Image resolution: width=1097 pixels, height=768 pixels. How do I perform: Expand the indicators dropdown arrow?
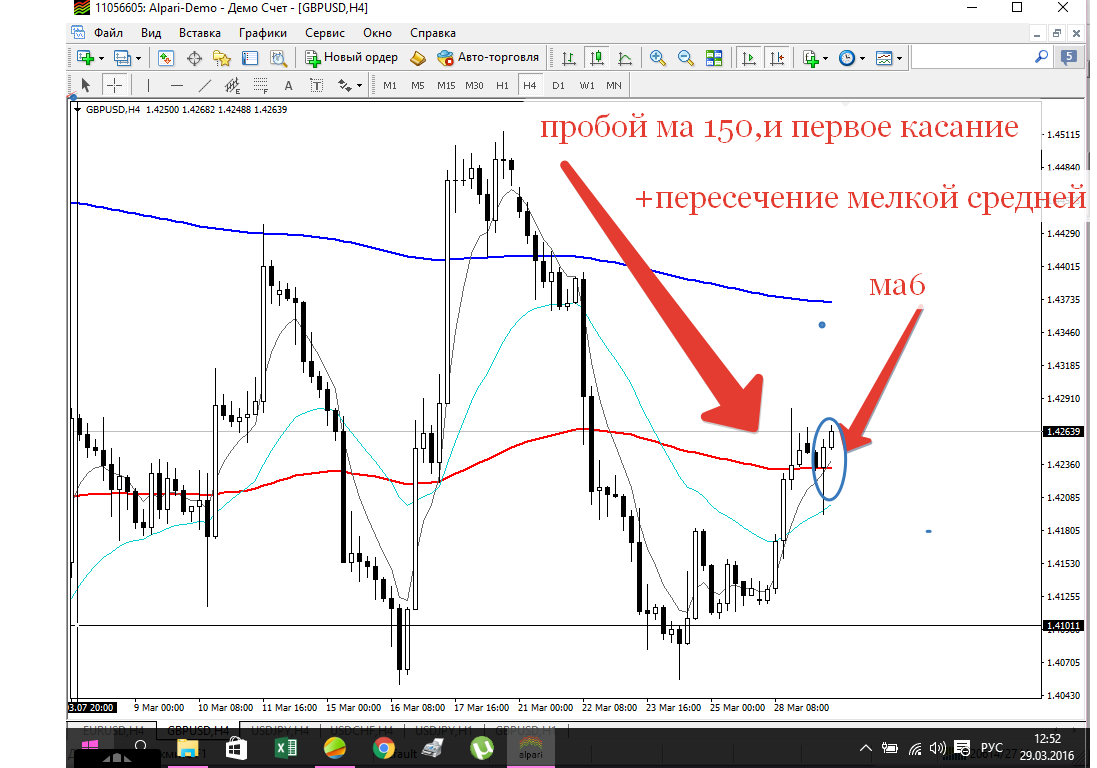click(826, 59)
